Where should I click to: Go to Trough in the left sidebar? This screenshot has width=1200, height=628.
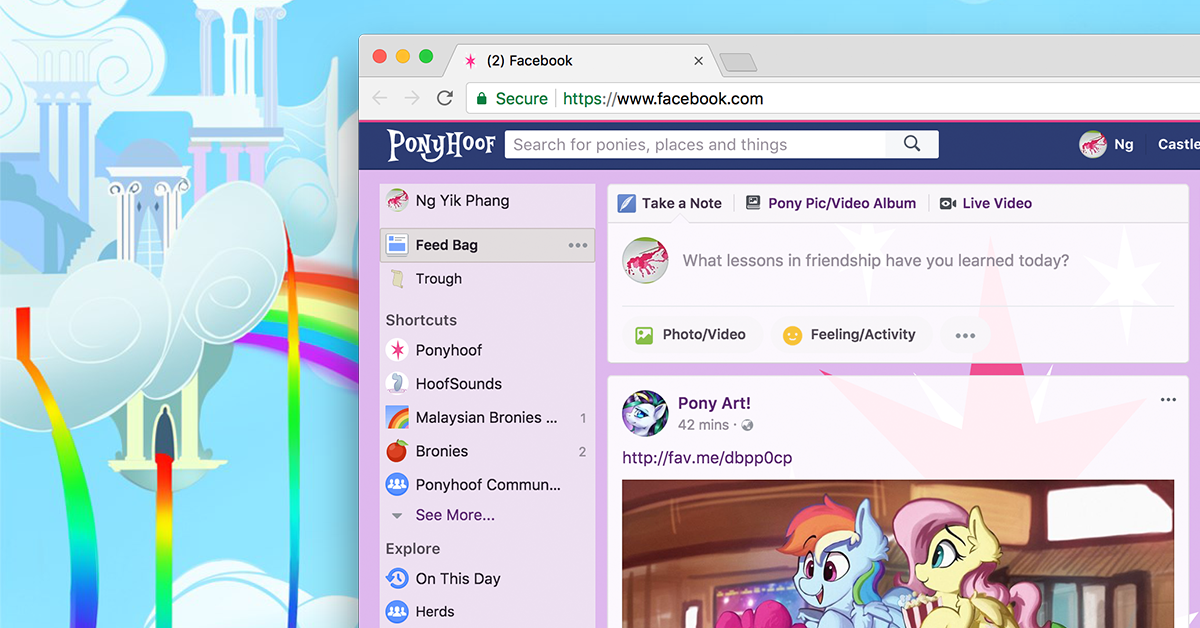click(x=438, y=278)
